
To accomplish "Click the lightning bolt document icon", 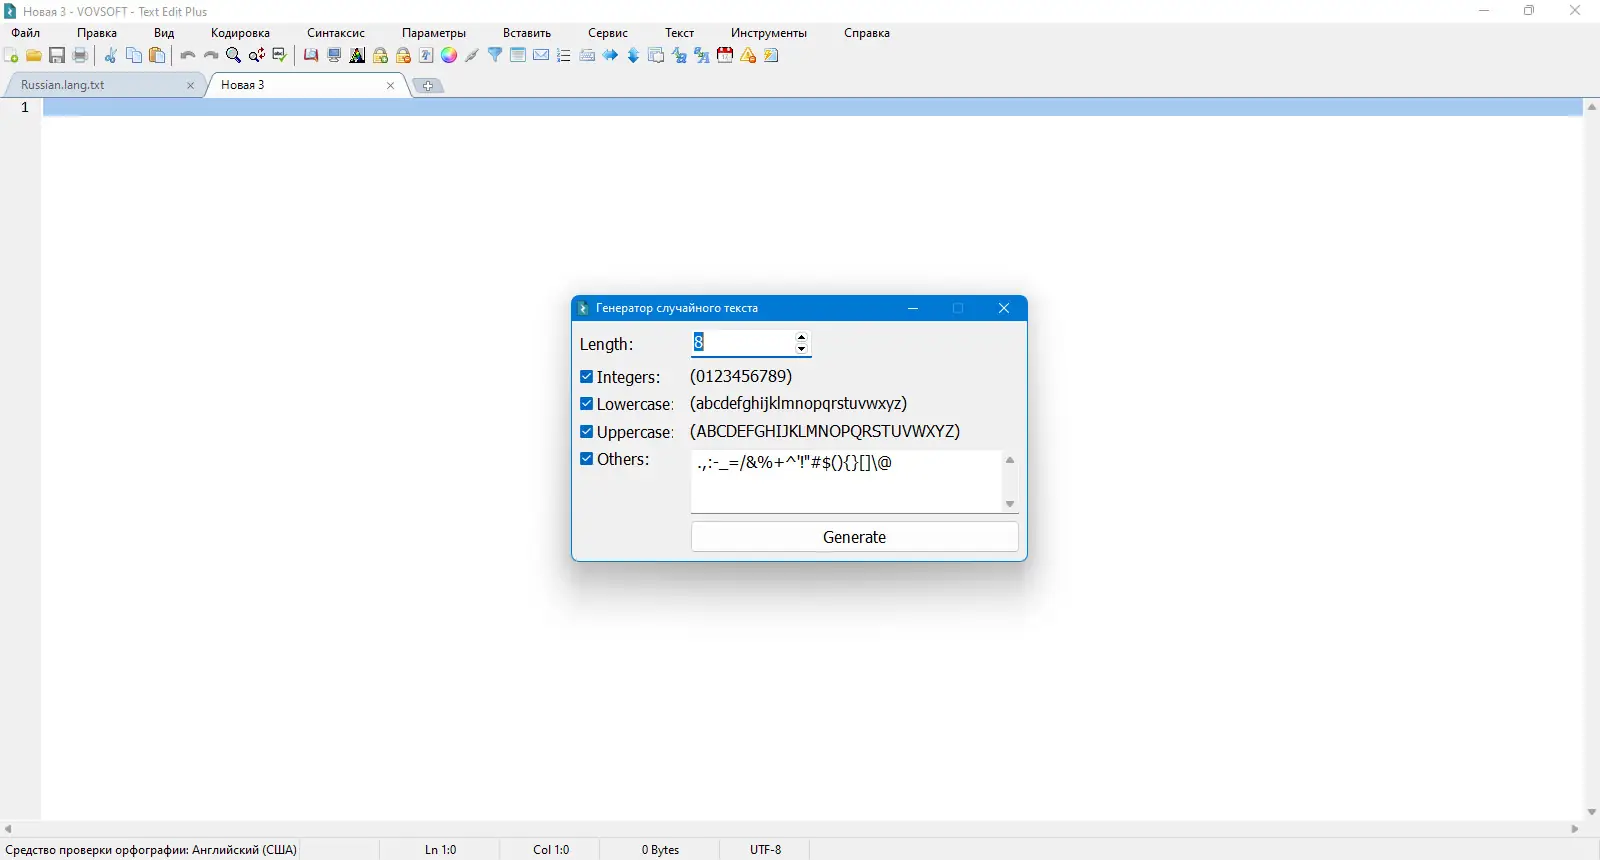I will tap(771, 55).
